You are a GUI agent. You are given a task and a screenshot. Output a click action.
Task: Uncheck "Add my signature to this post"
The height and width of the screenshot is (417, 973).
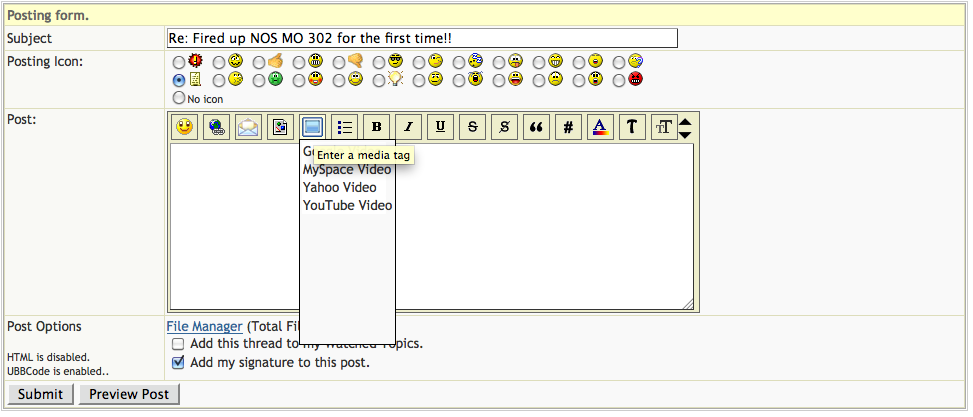click(x=179, y=363)
